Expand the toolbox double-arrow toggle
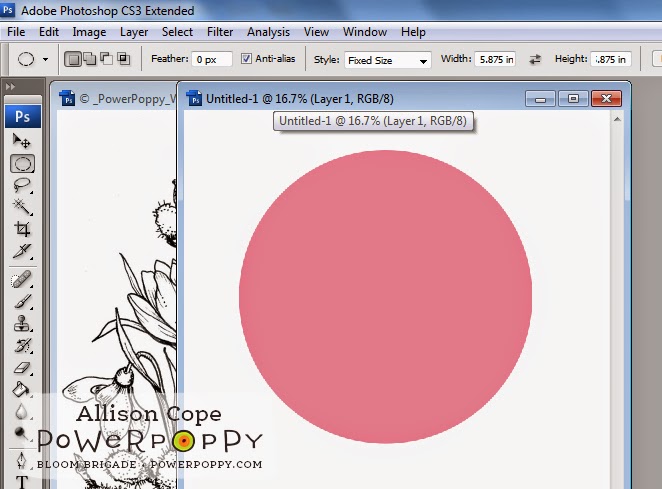The image size is (662, 489). 10,87
